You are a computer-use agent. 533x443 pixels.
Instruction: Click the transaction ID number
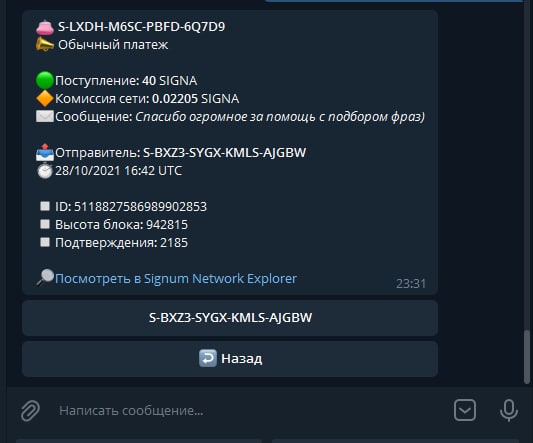point(140,207)
